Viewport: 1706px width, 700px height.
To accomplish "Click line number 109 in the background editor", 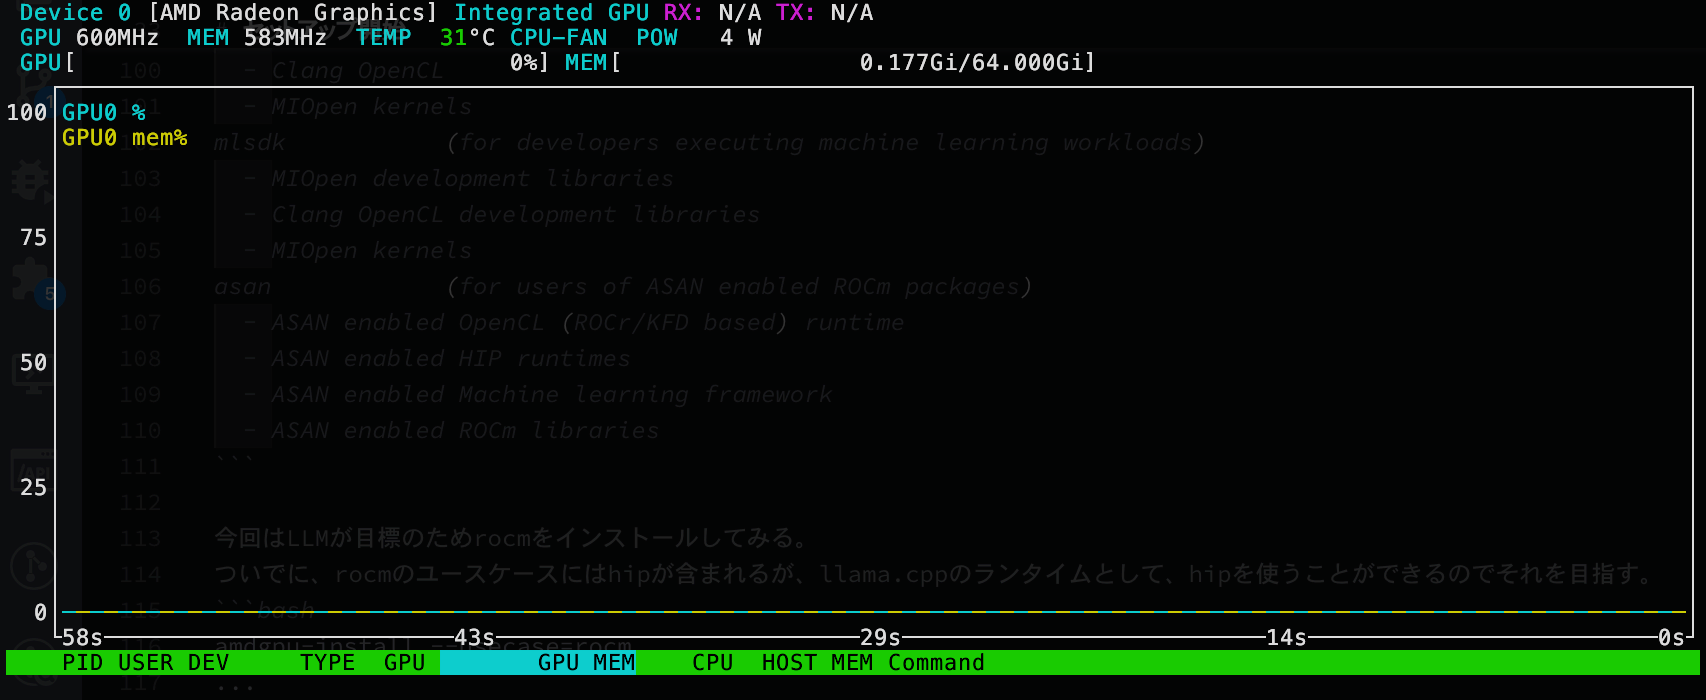I will pyautogui.click(x=140, y=395).
